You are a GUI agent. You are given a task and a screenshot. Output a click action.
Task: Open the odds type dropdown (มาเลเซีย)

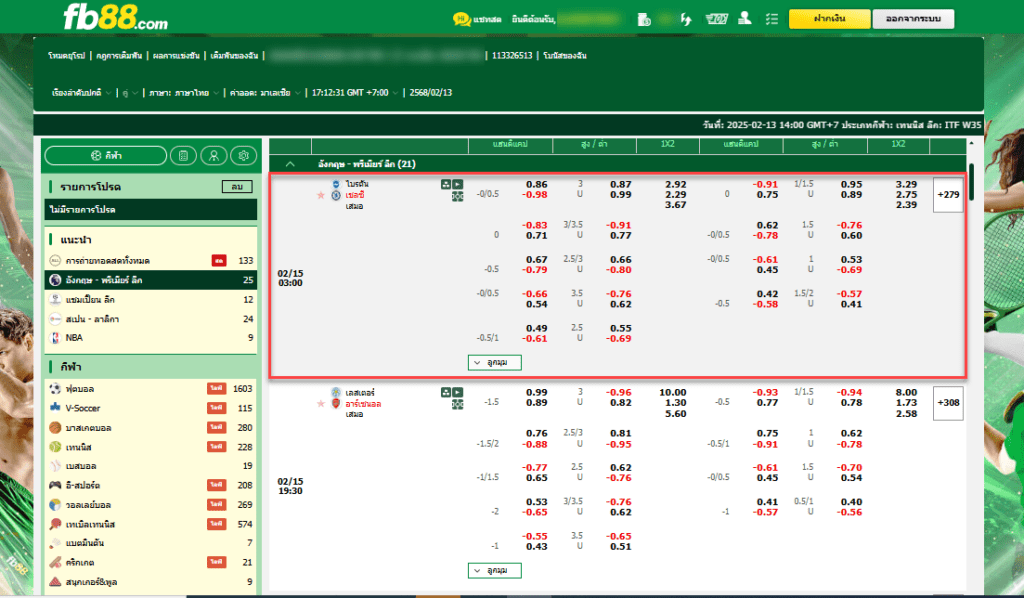265,93
